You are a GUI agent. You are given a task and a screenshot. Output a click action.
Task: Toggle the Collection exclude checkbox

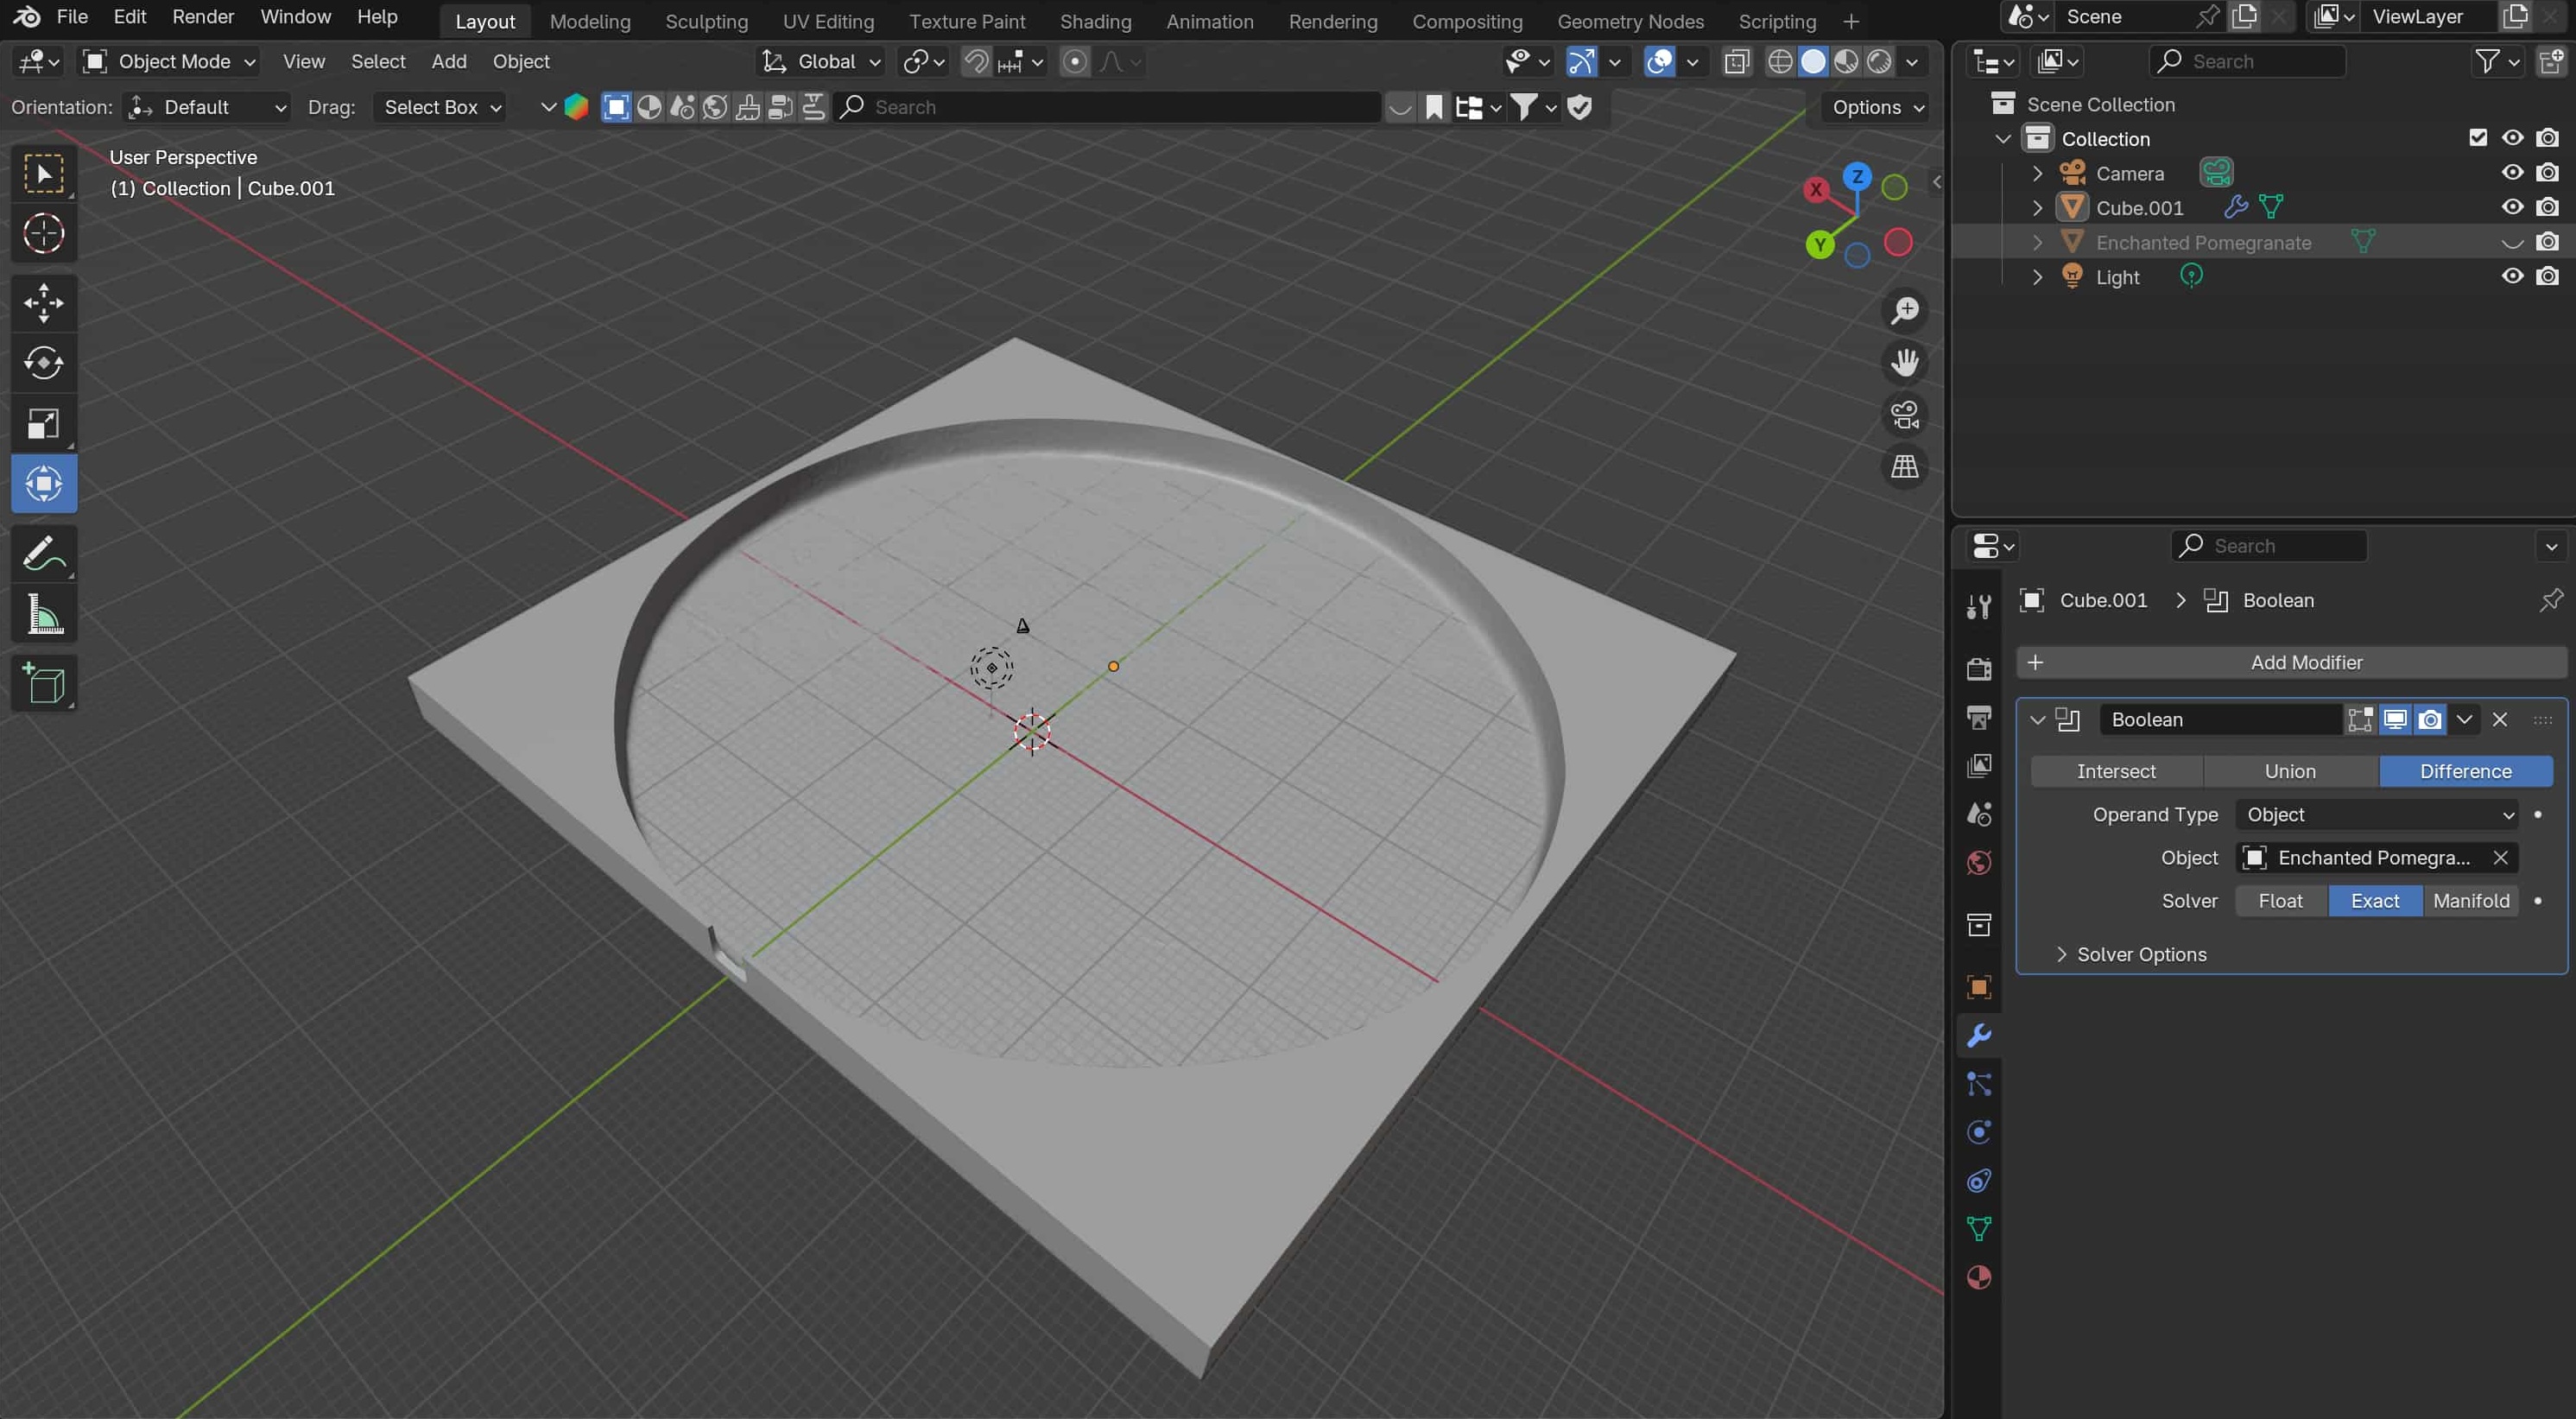tap(2477, 138)
